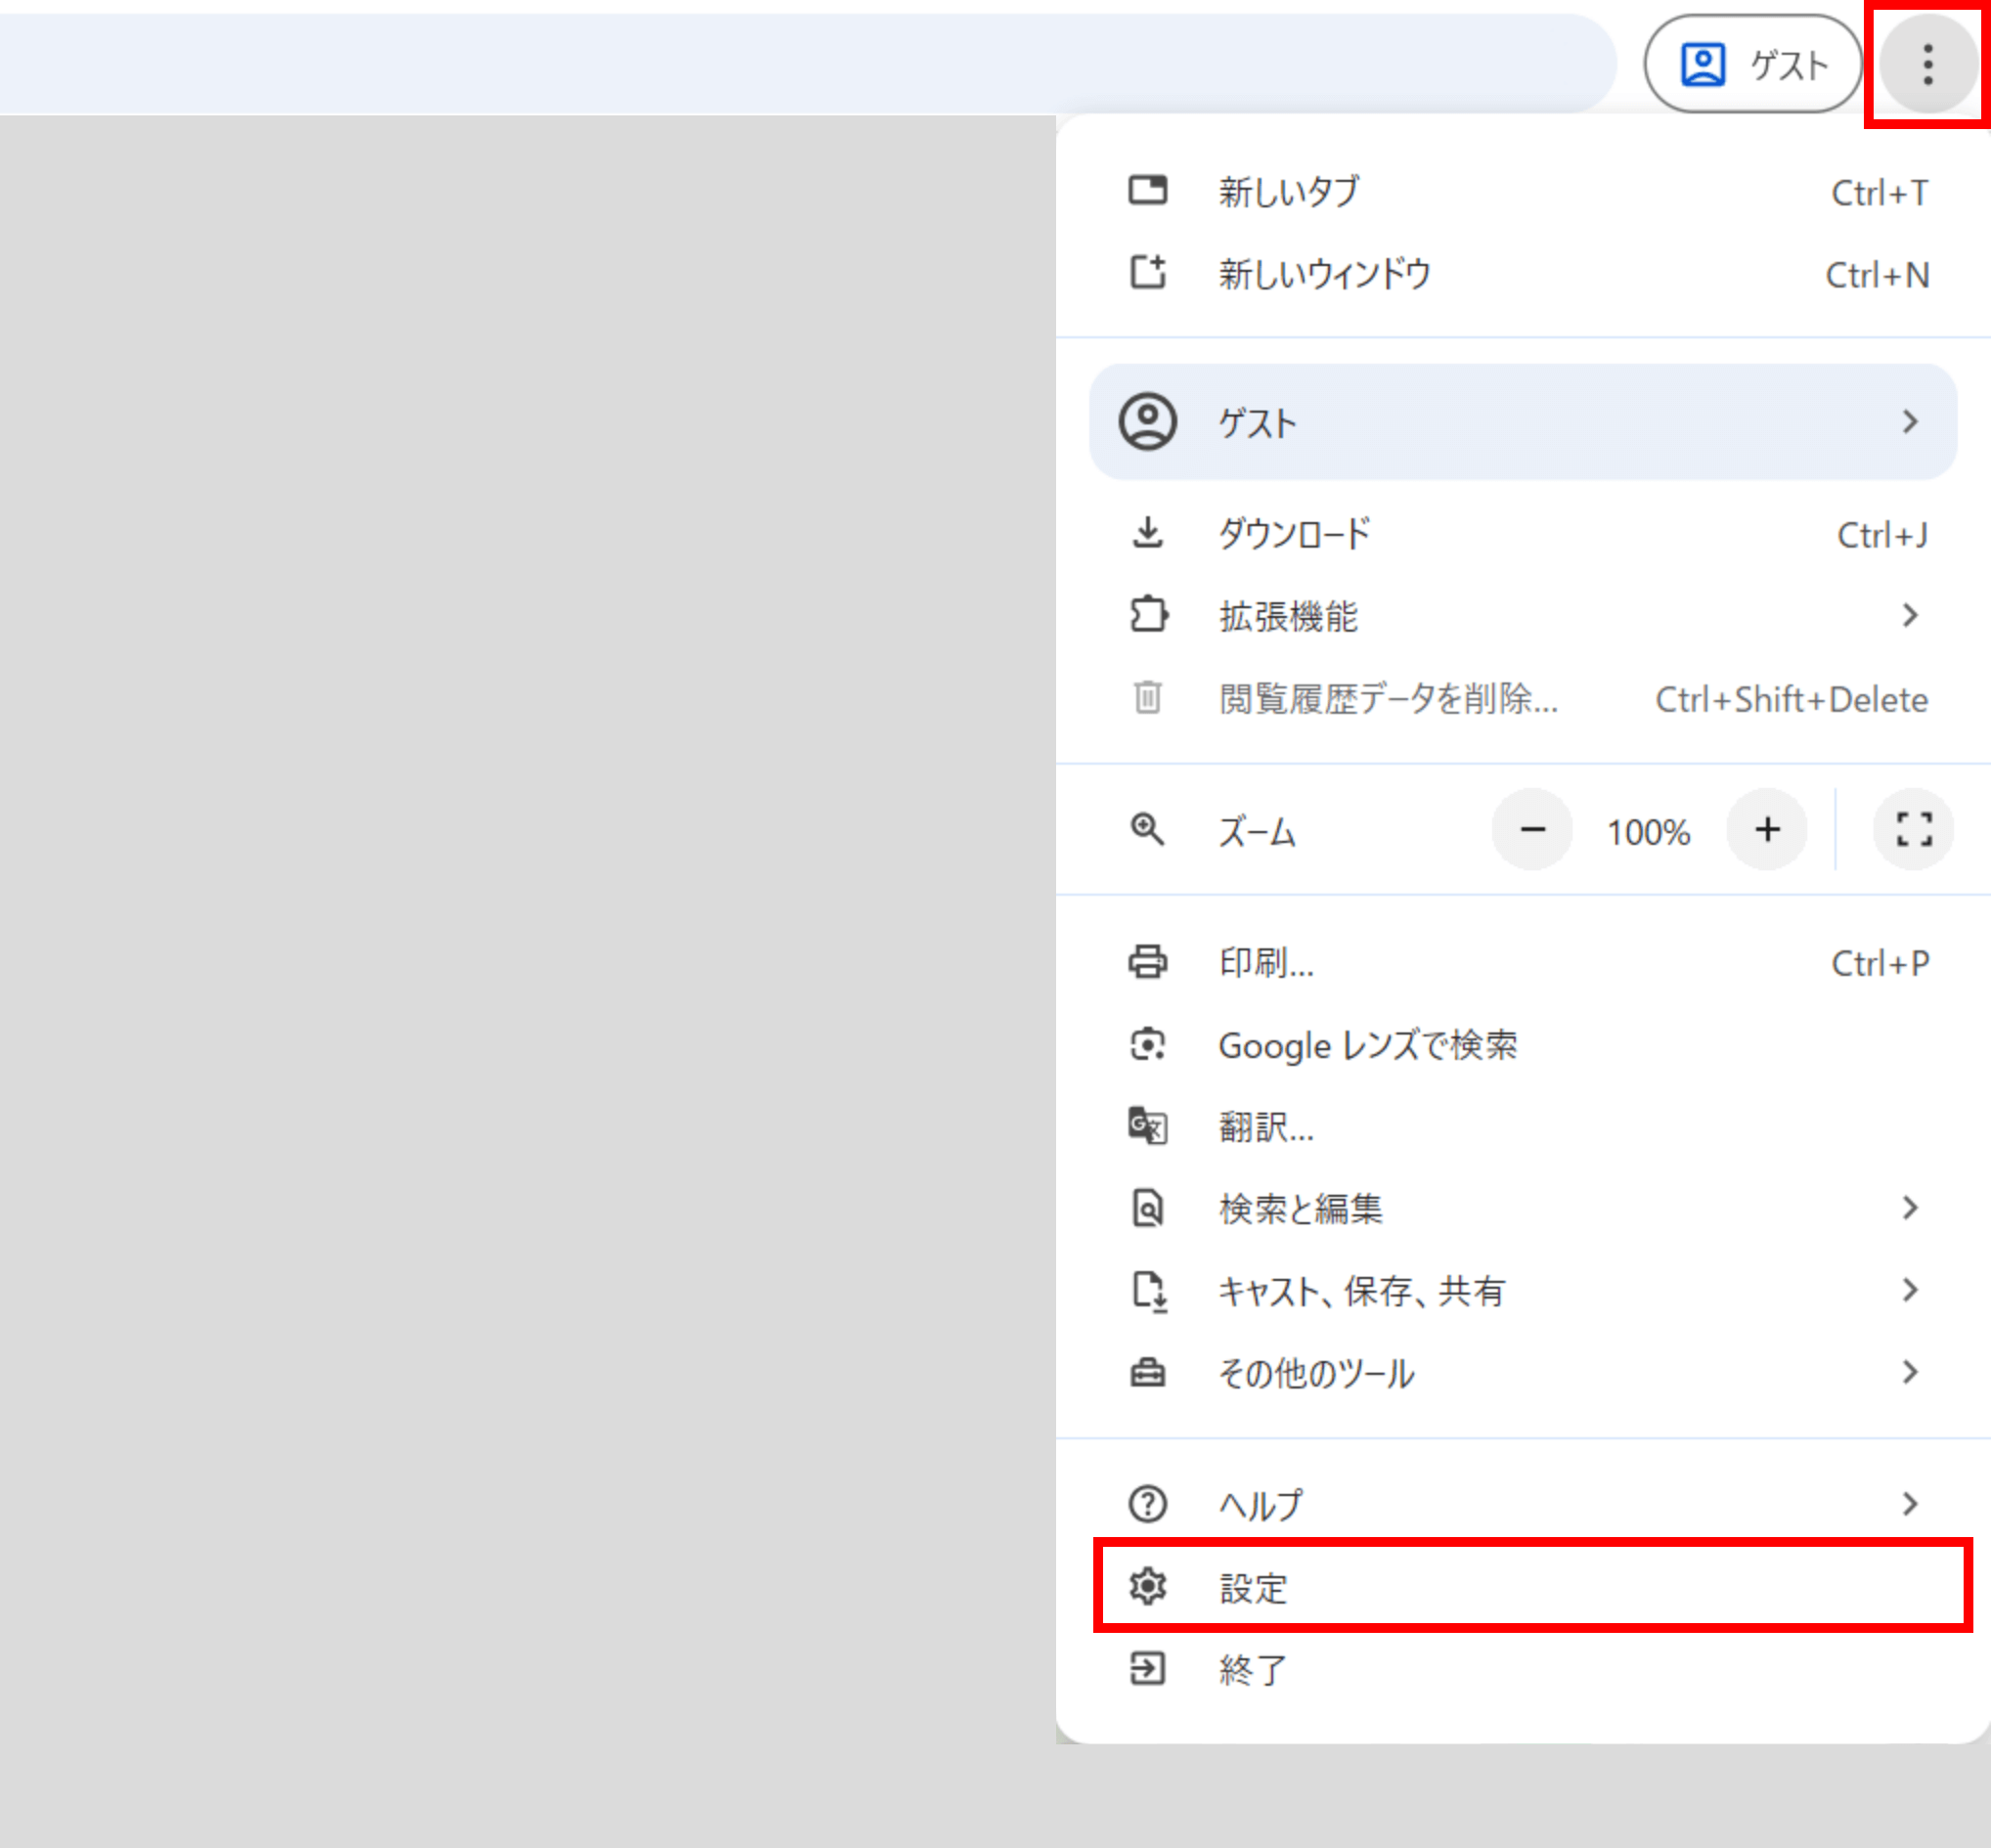Click the 翻訳 translate icon

(1147, 1127)
